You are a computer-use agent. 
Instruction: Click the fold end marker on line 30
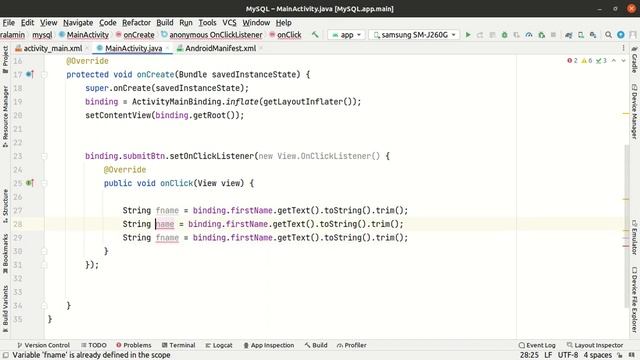44,251
